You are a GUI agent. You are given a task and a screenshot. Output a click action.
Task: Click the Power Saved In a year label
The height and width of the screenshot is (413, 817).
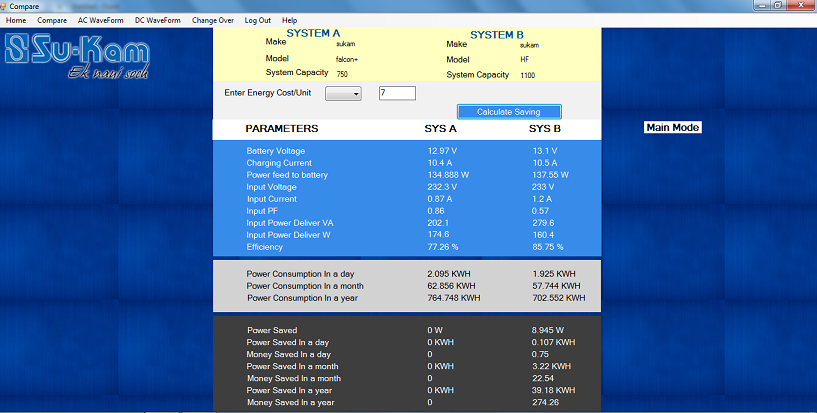289,390
